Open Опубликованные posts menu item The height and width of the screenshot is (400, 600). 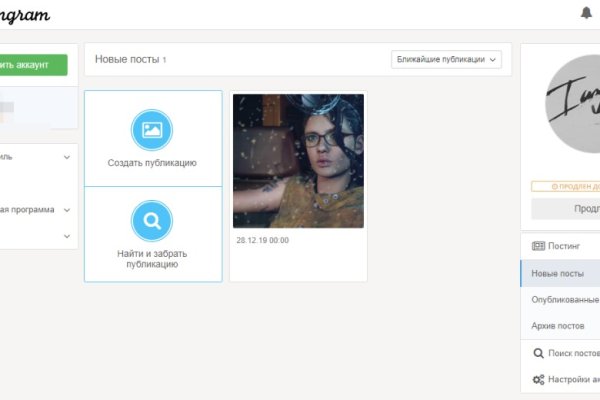pyautogui.click(x=565, y=299)
